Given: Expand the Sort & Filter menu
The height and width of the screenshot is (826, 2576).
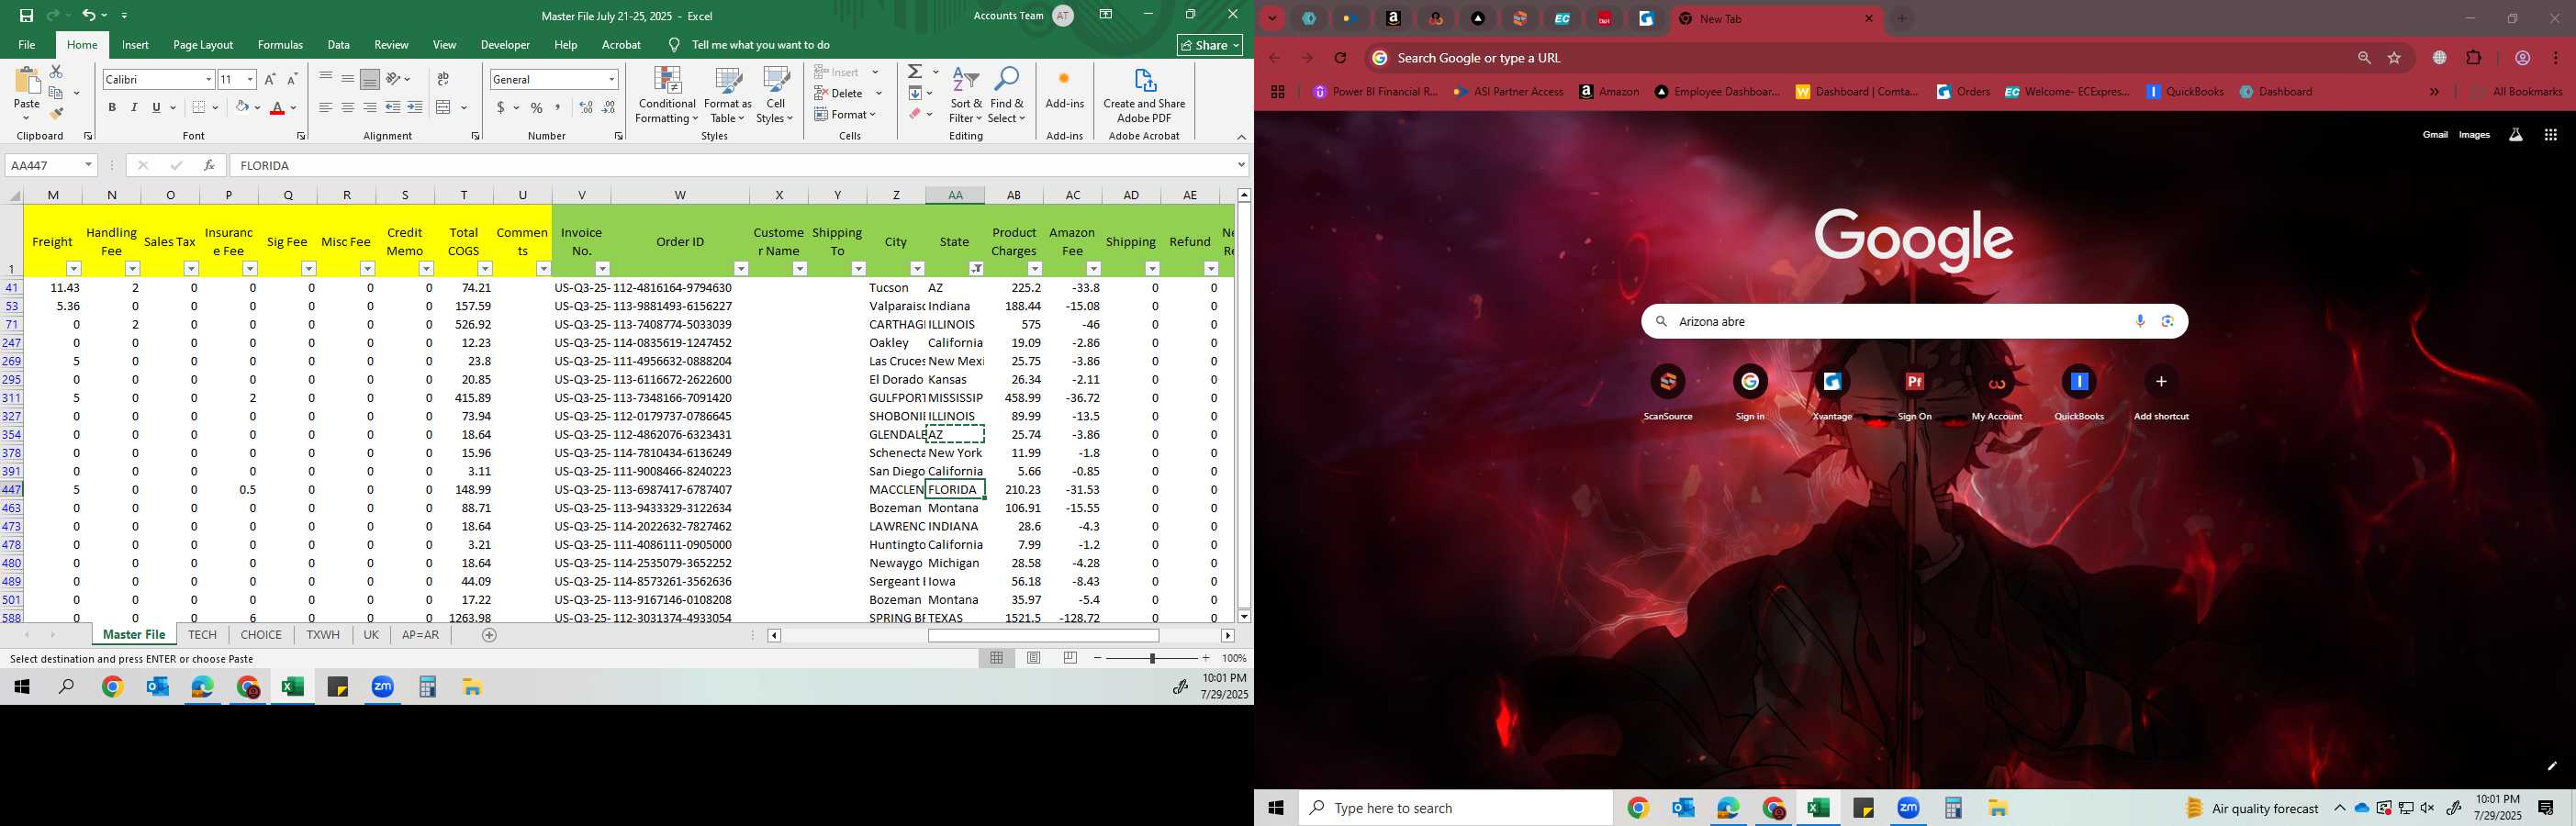Looking at the screenshot, I should coord(965,96).
